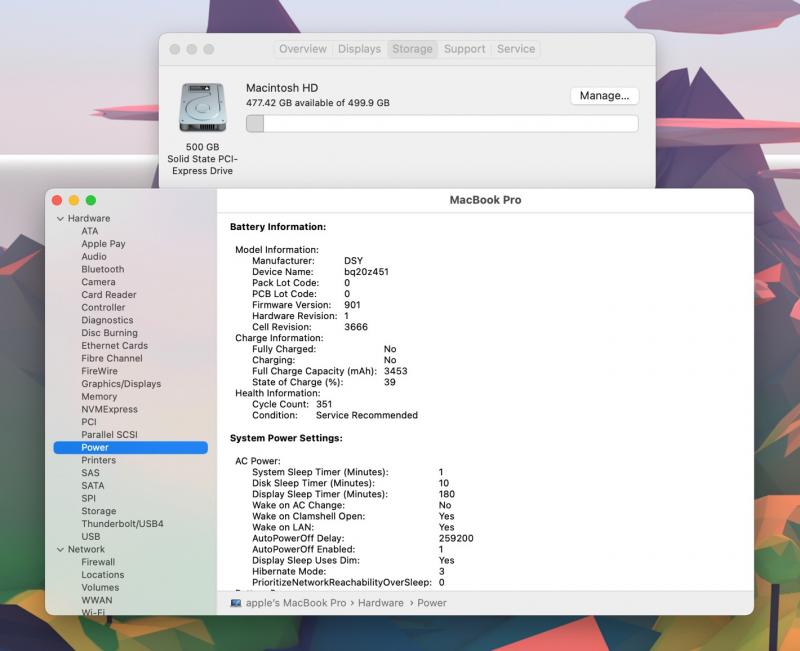Click the Cell Revision value 3666
Viewport: 800px width, 651px height.
tap(356, 327)
